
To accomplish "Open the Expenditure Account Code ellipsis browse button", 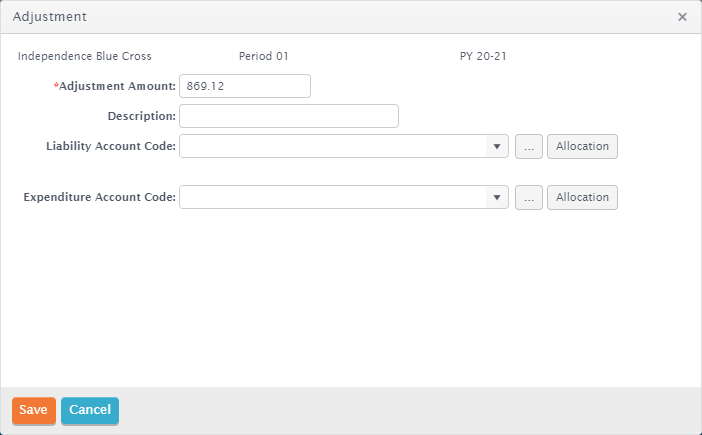I will (x=529, y=197).
